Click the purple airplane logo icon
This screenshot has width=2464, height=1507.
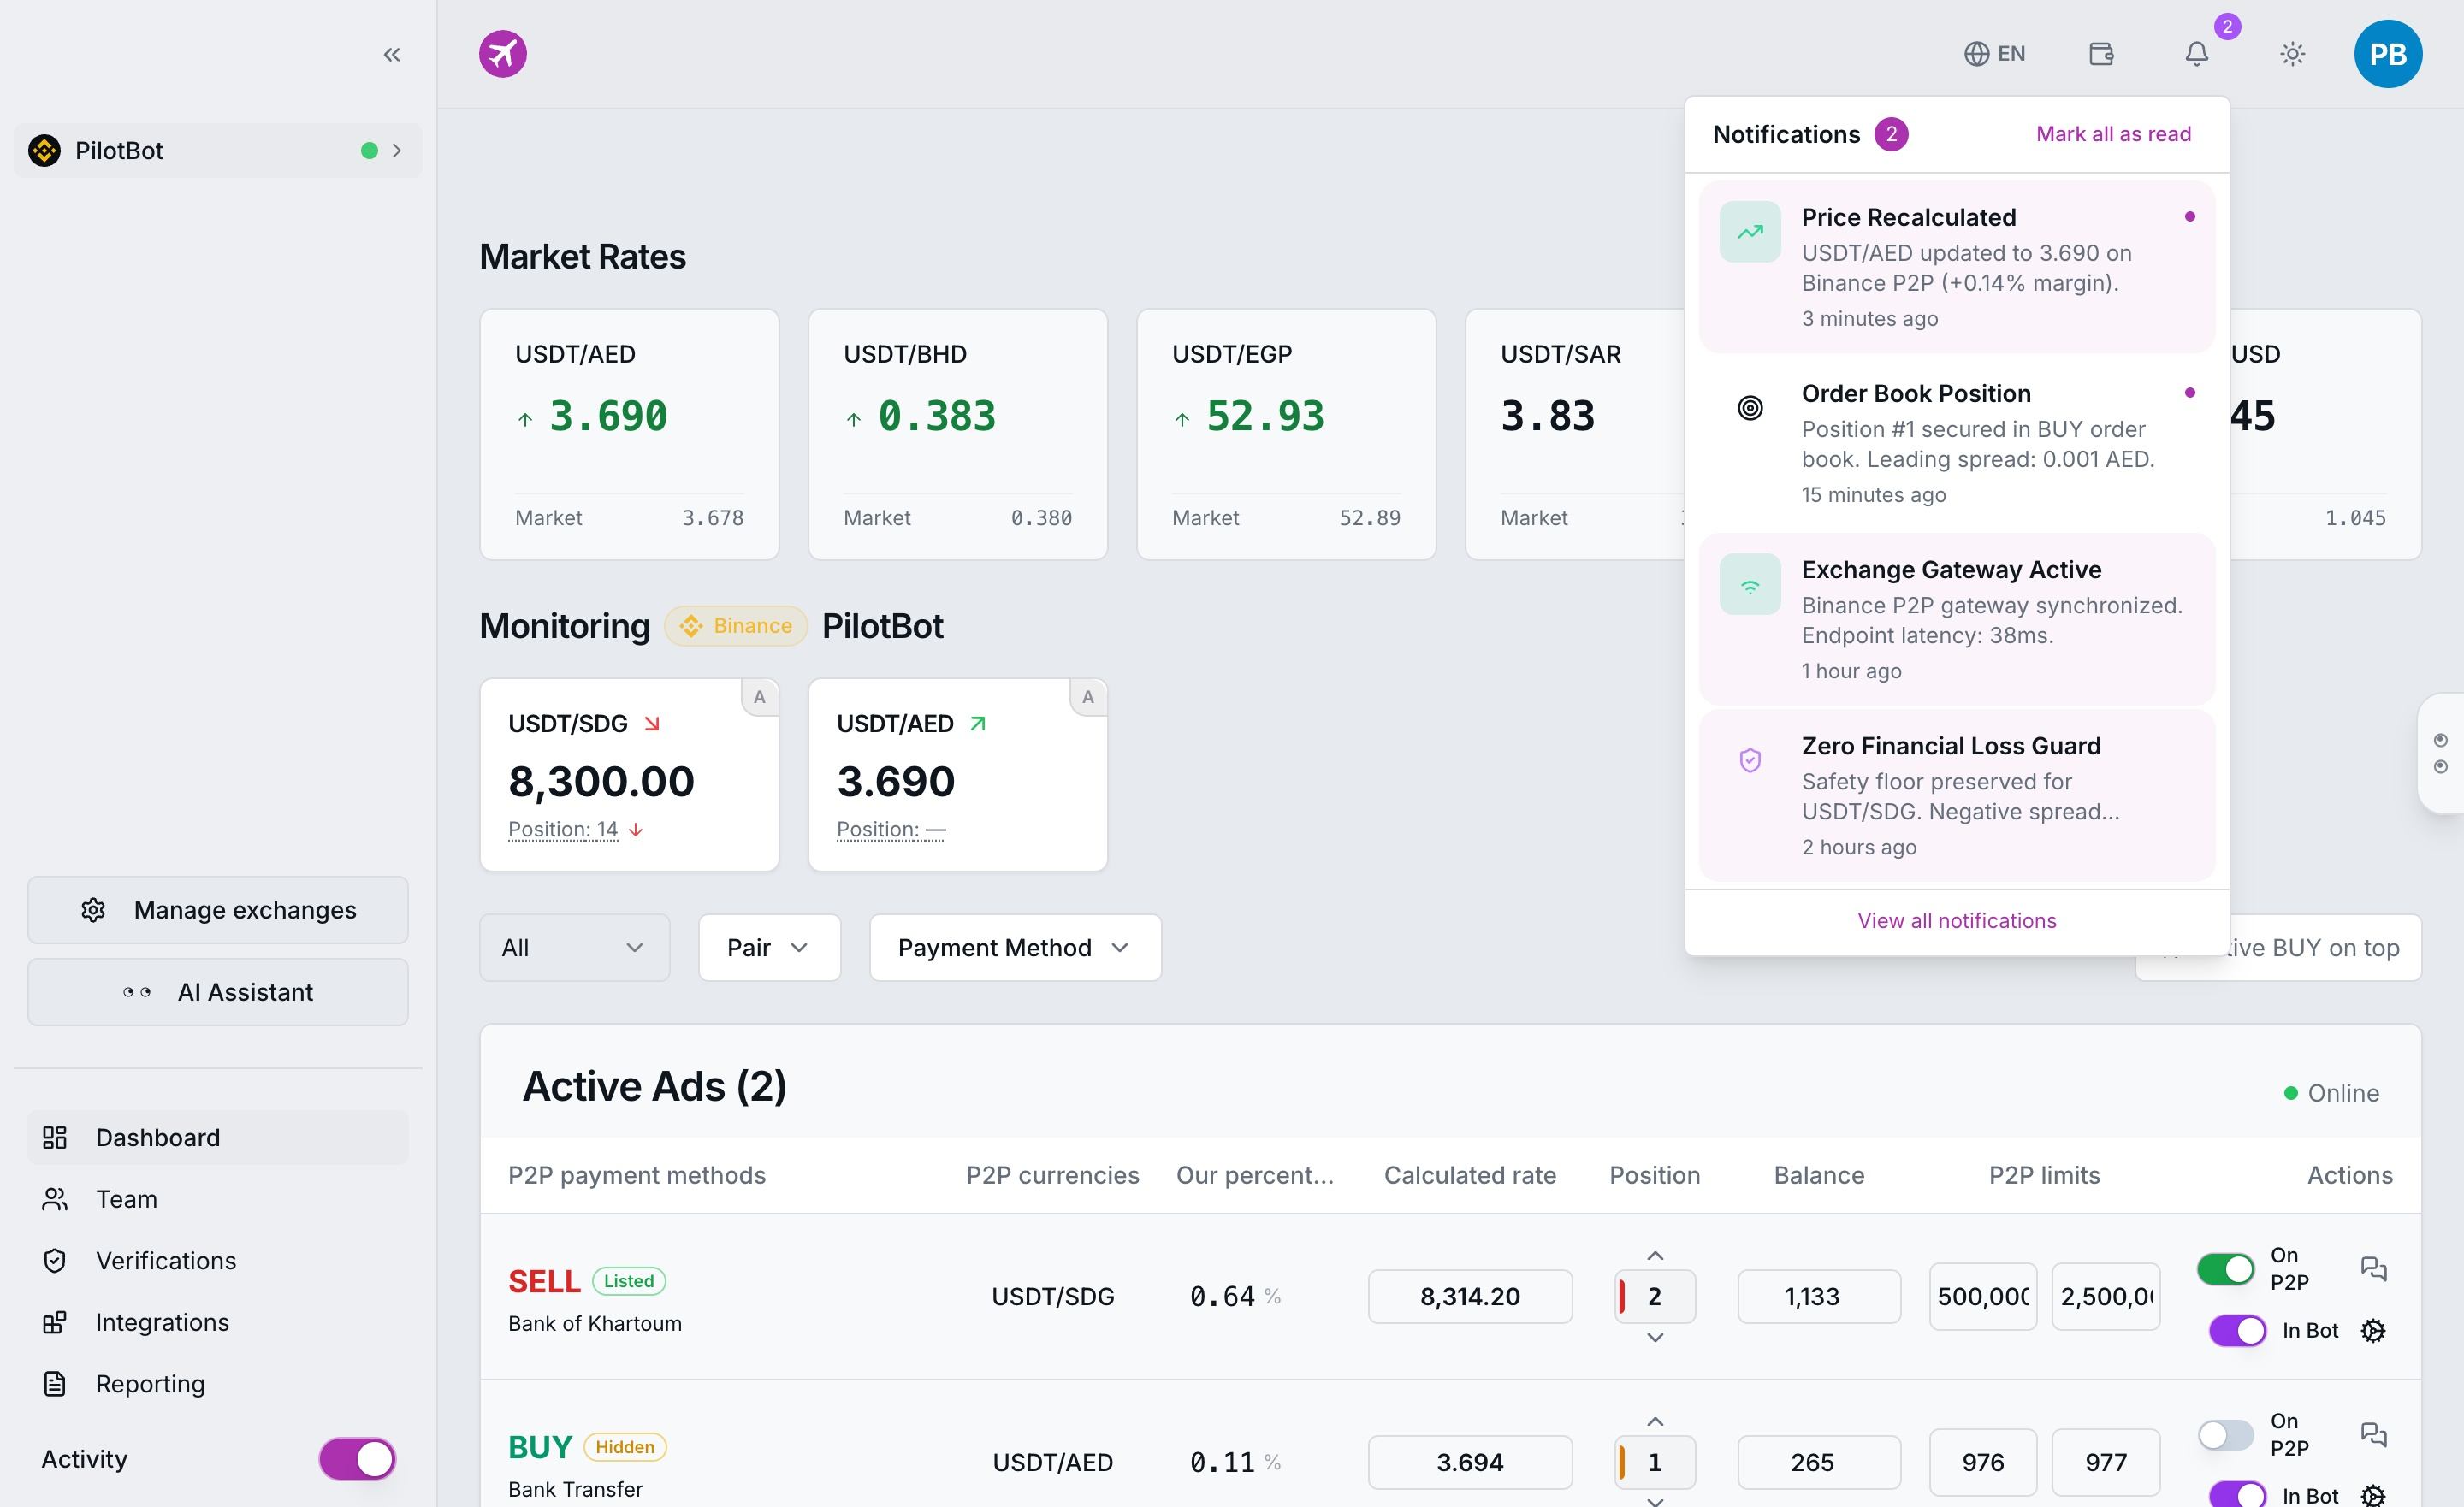click(x=503, y=54)
